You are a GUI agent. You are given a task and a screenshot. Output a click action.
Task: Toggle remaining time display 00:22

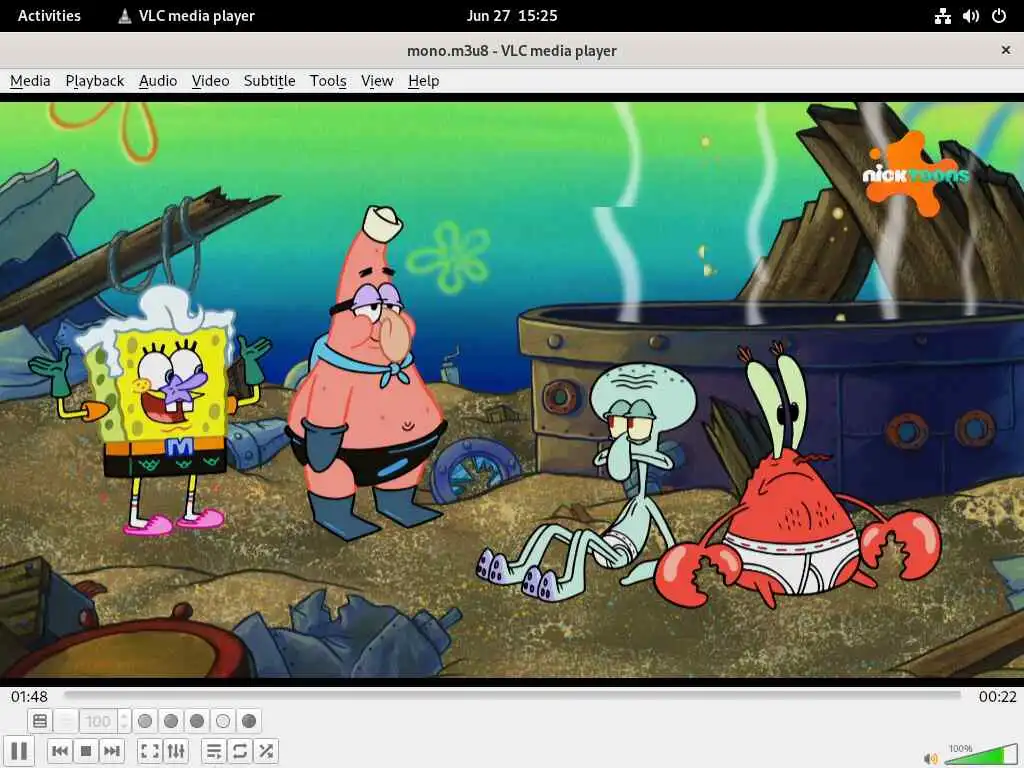point(997,696)
